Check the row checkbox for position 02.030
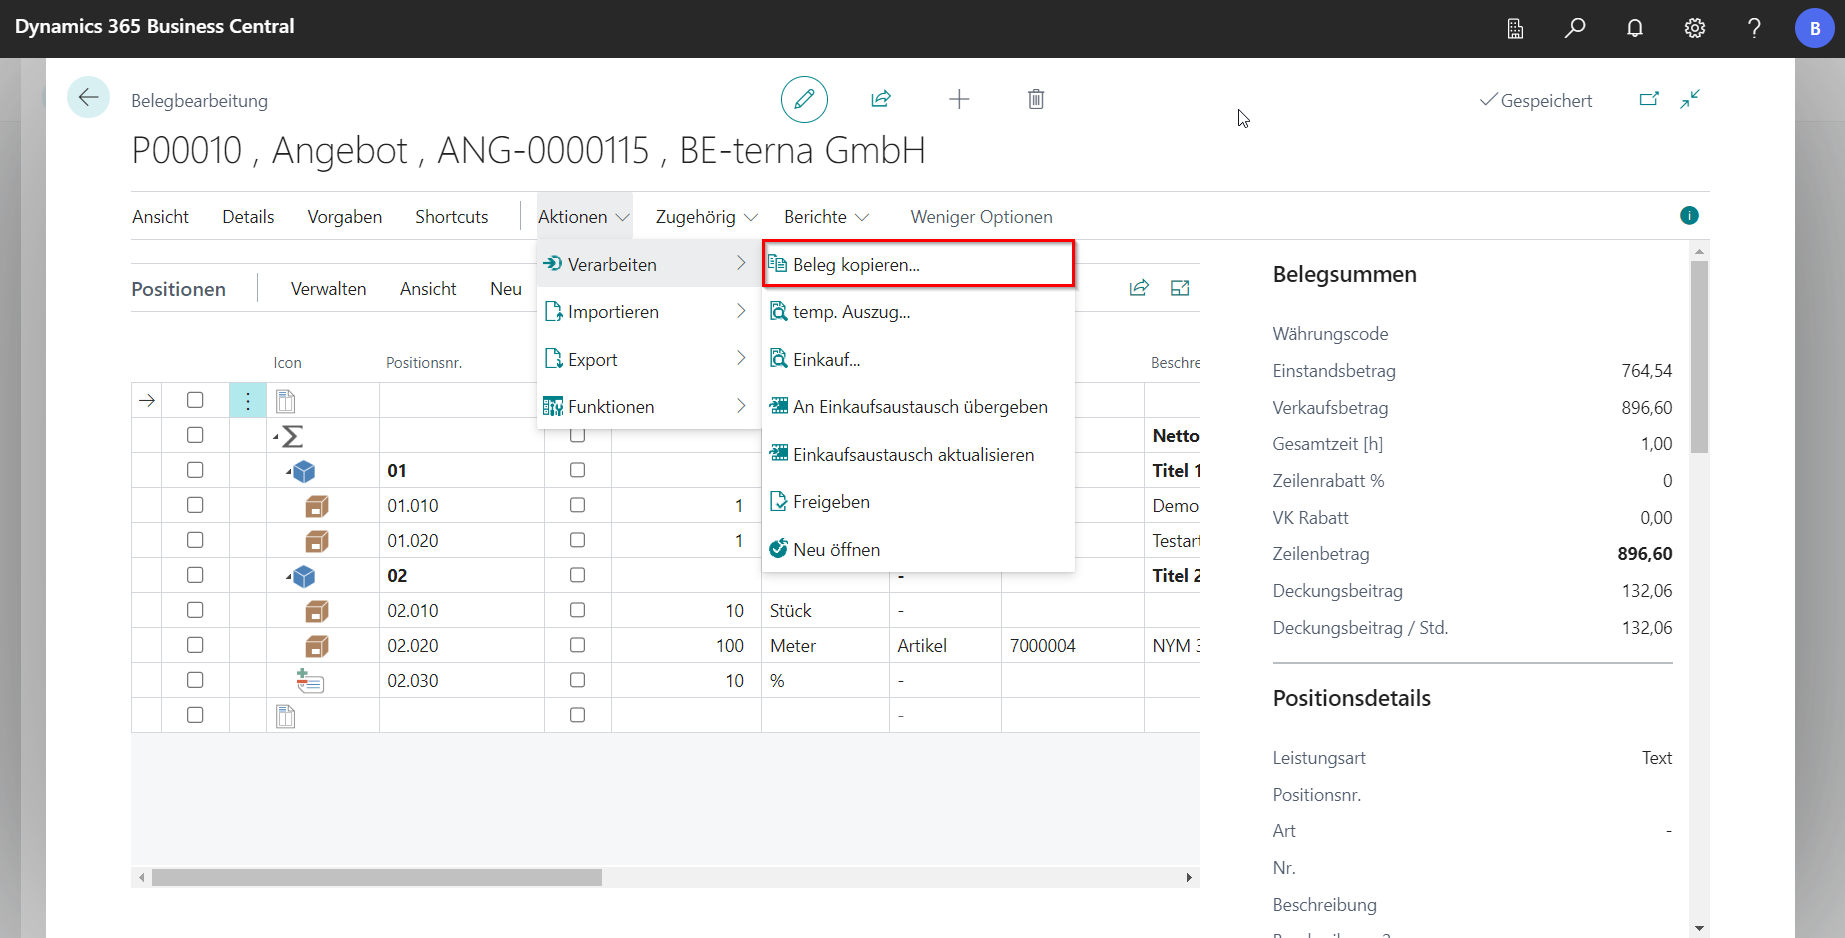Viewport: 1845px width, 938px height. tap(195, 680)
